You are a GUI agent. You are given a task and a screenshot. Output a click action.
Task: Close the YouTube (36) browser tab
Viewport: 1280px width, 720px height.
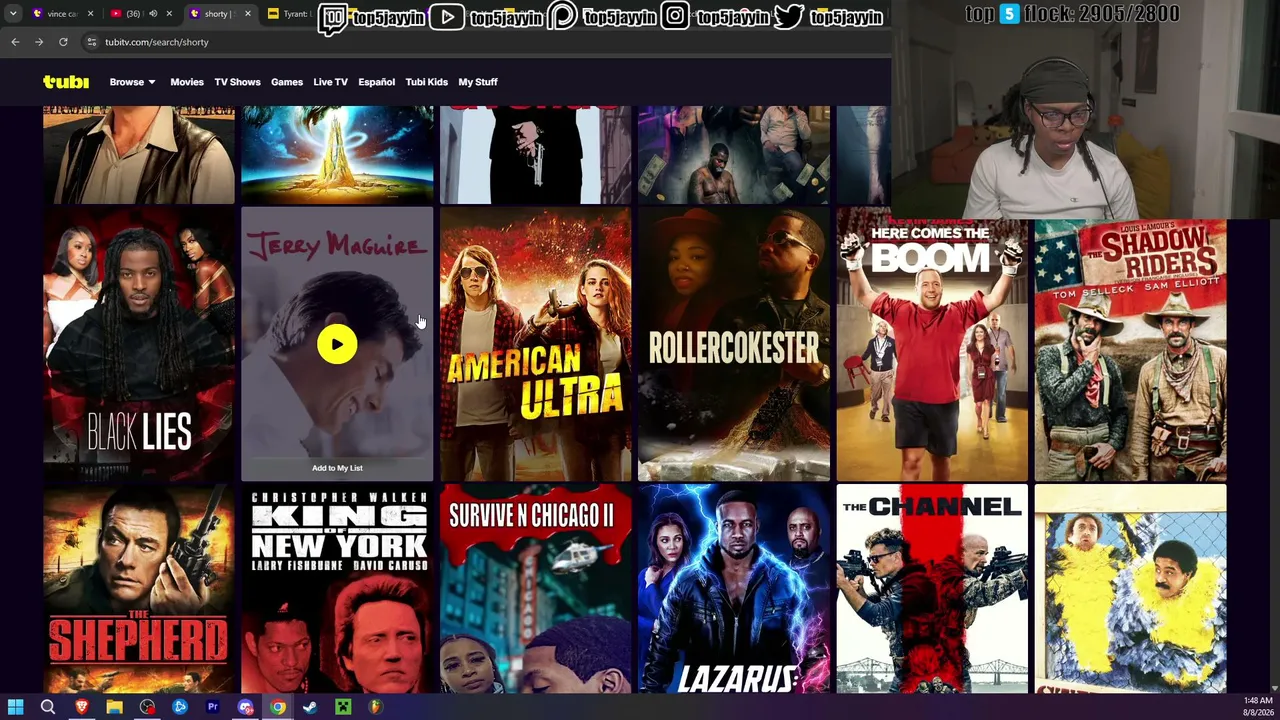point(169,14)
